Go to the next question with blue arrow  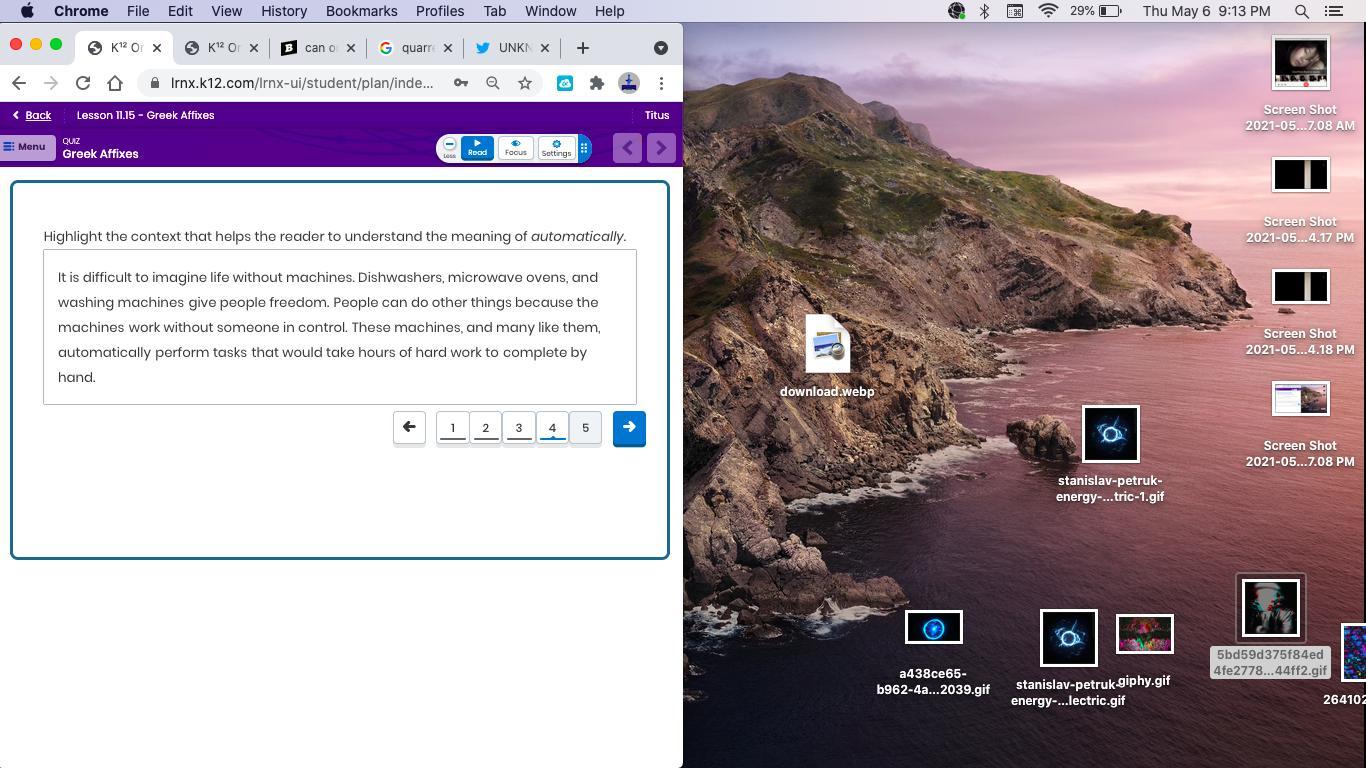click(629, 428)
